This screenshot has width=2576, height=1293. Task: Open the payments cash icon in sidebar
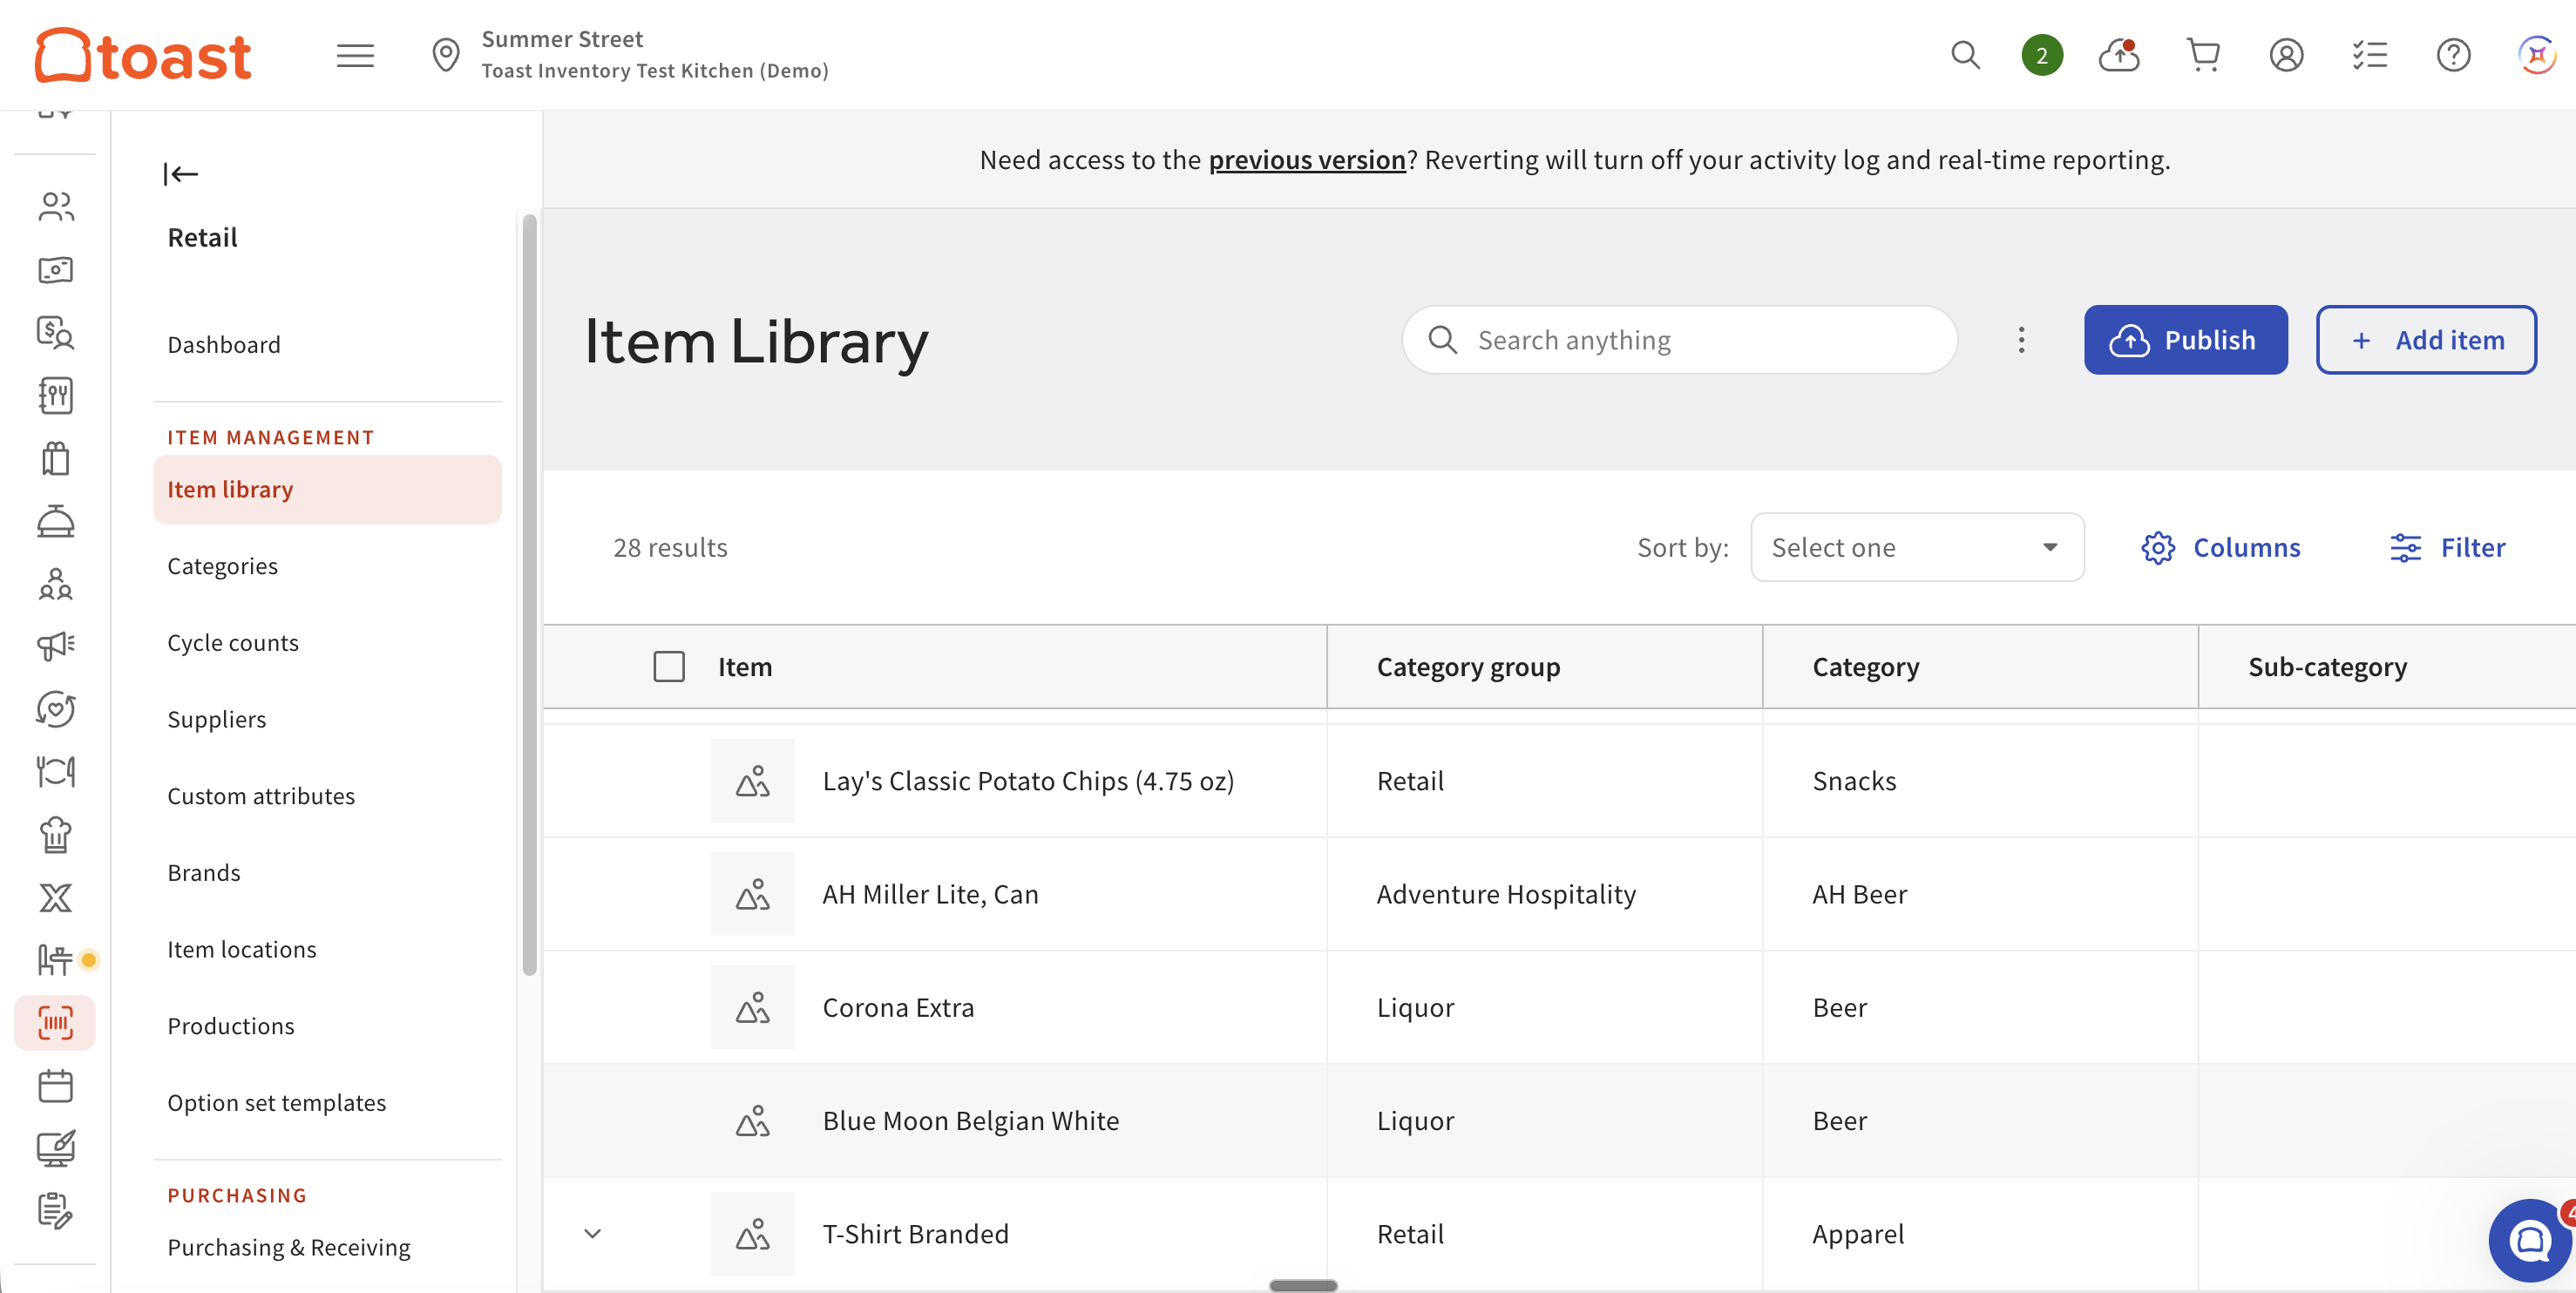tap(56, 269)
